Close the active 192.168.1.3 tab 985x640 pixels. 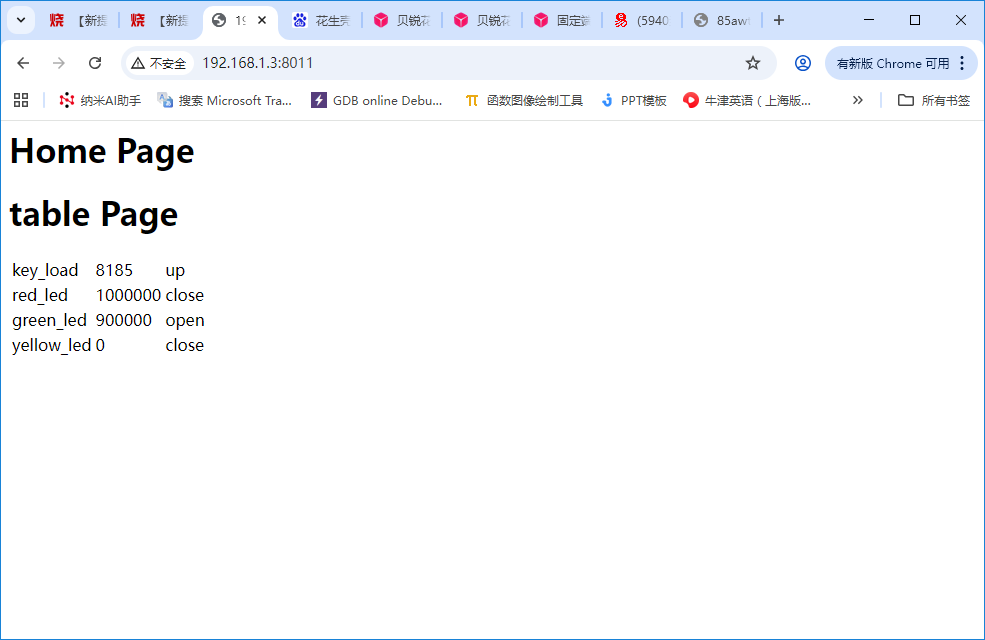[x=262, y=20]
